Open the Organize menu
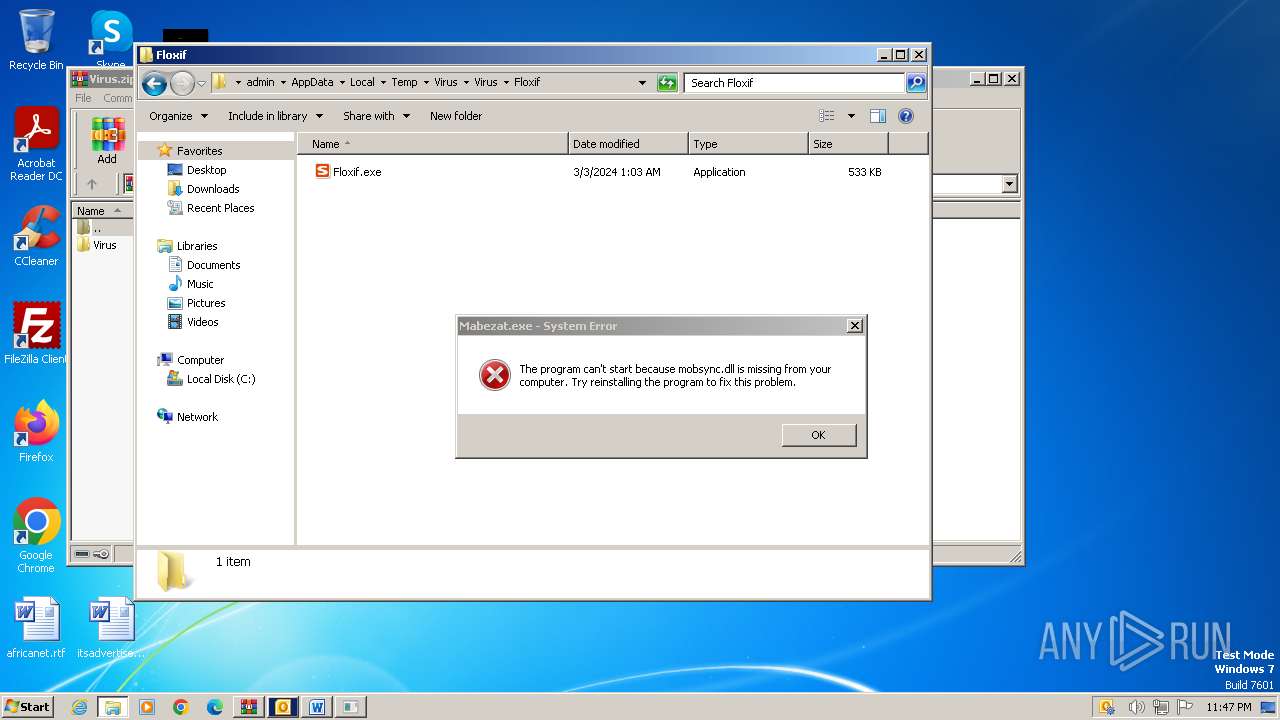1280x720 pixels. (x=178, y=116)
